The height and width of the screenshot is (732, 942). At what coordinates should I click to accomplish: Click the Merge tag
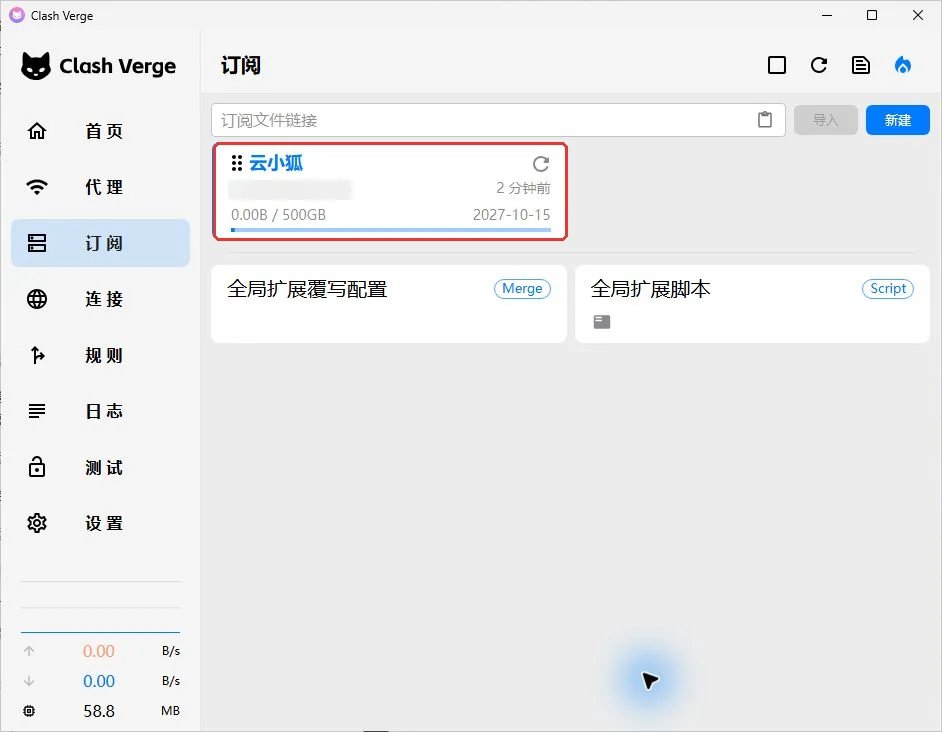(x=522, y=288)
